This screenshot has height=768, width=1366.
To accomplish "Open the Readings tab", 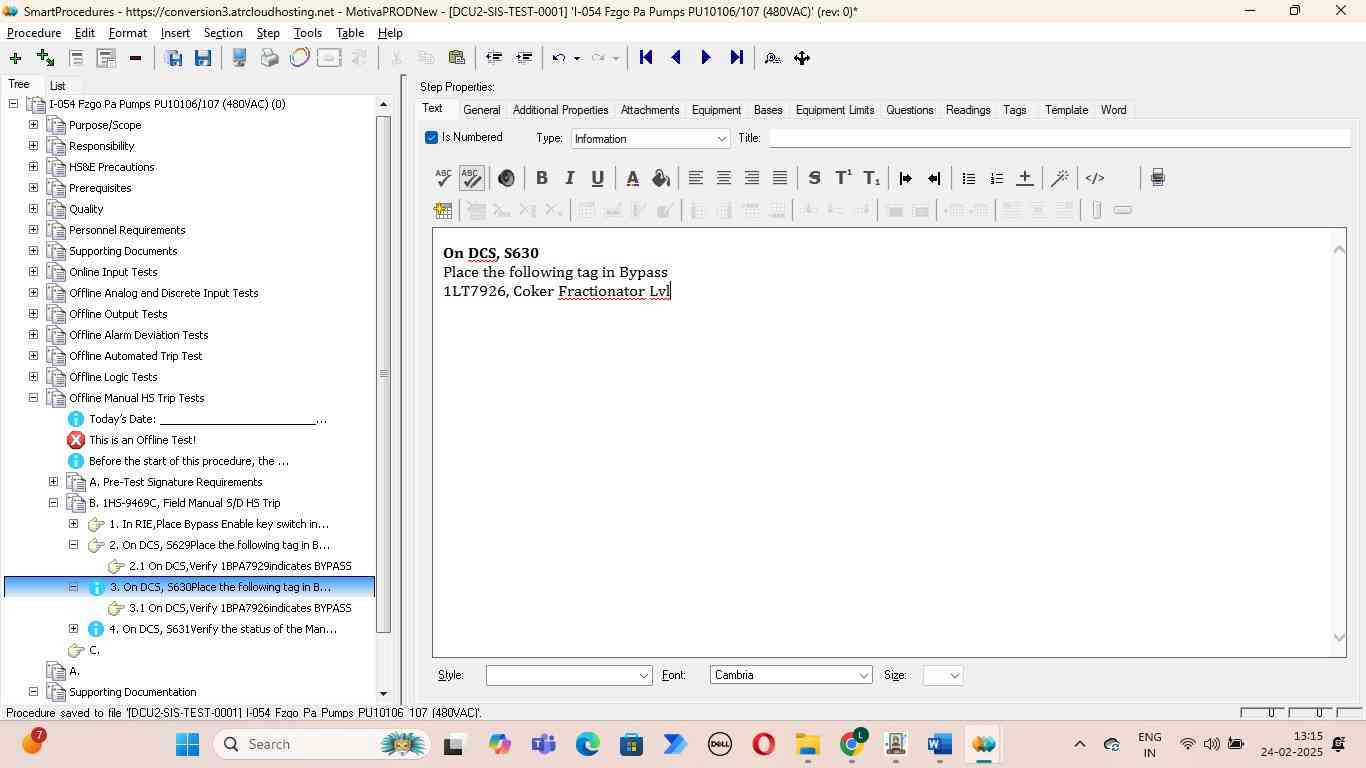I will (968, 110).
